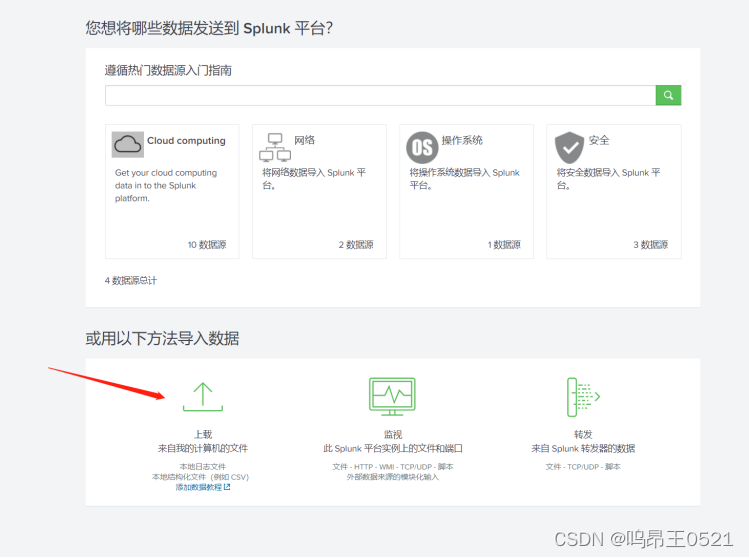
Task: Click the Cloud computing cloud icon
Action: click(128, 144)
